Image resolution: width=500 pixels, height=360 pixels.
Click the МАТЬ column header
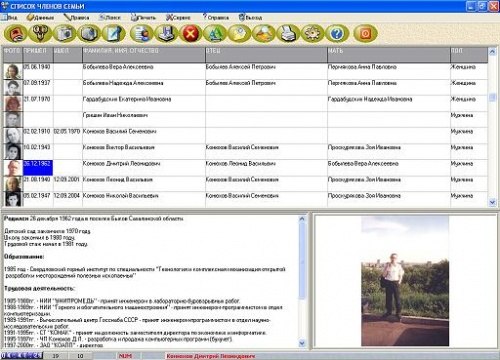(x=389, y=54)
